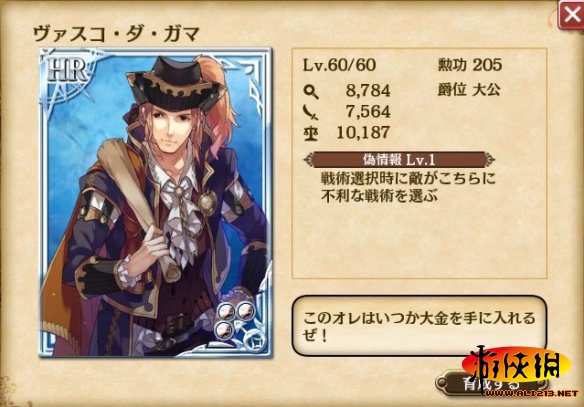584x407 pixels.
Task: Click the 8,784 stat value
Action: (368, 90)
